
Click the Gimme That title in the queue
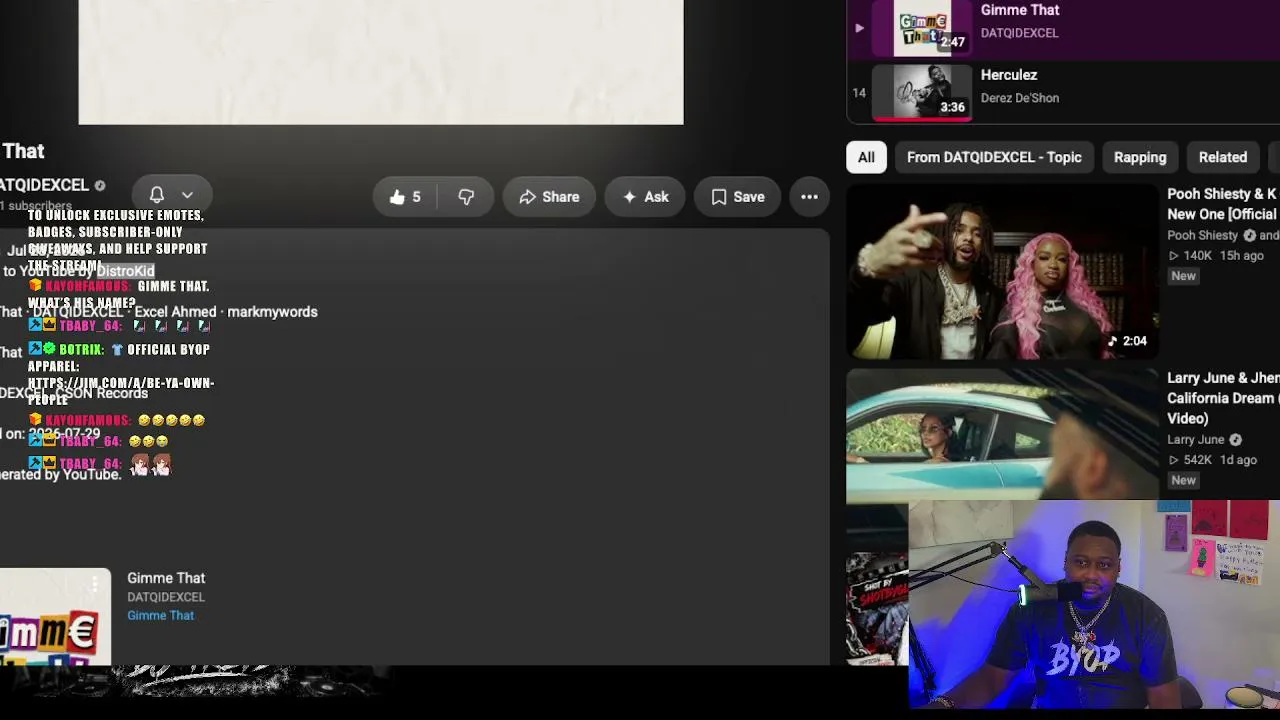1020,10
